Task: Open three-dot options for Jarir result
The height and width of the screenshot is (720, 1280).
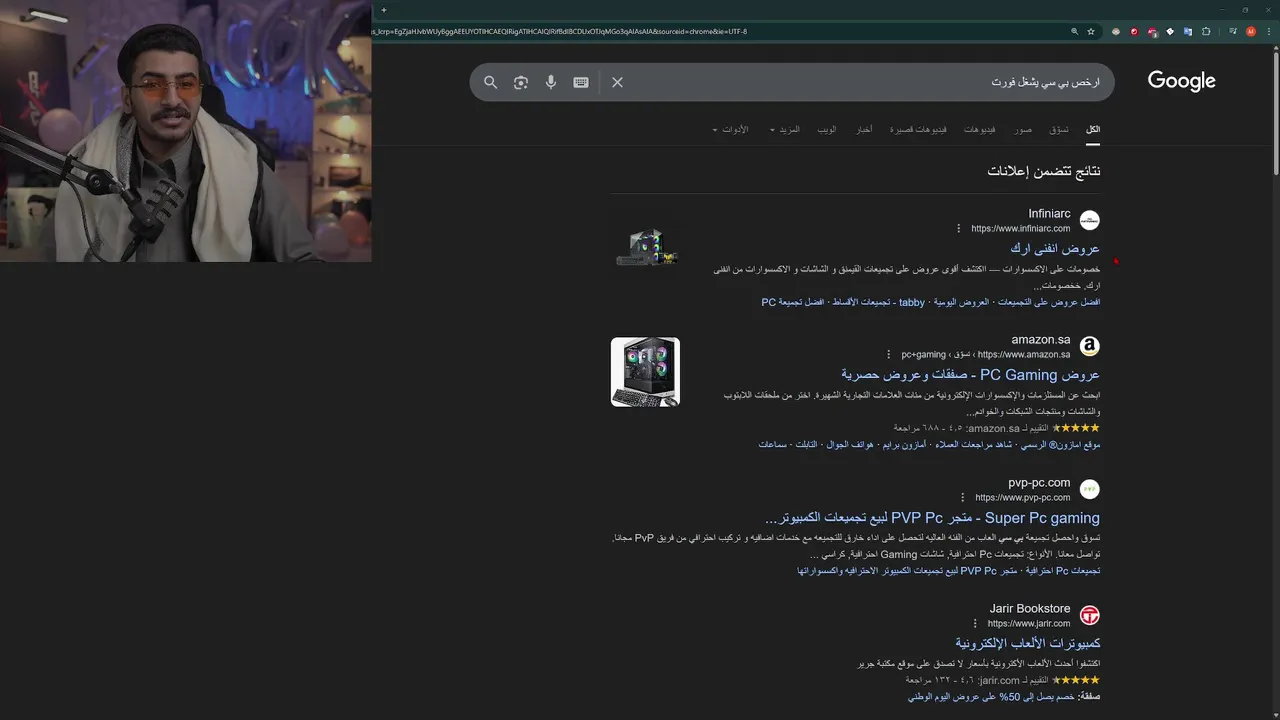Action: coord(975,624)
